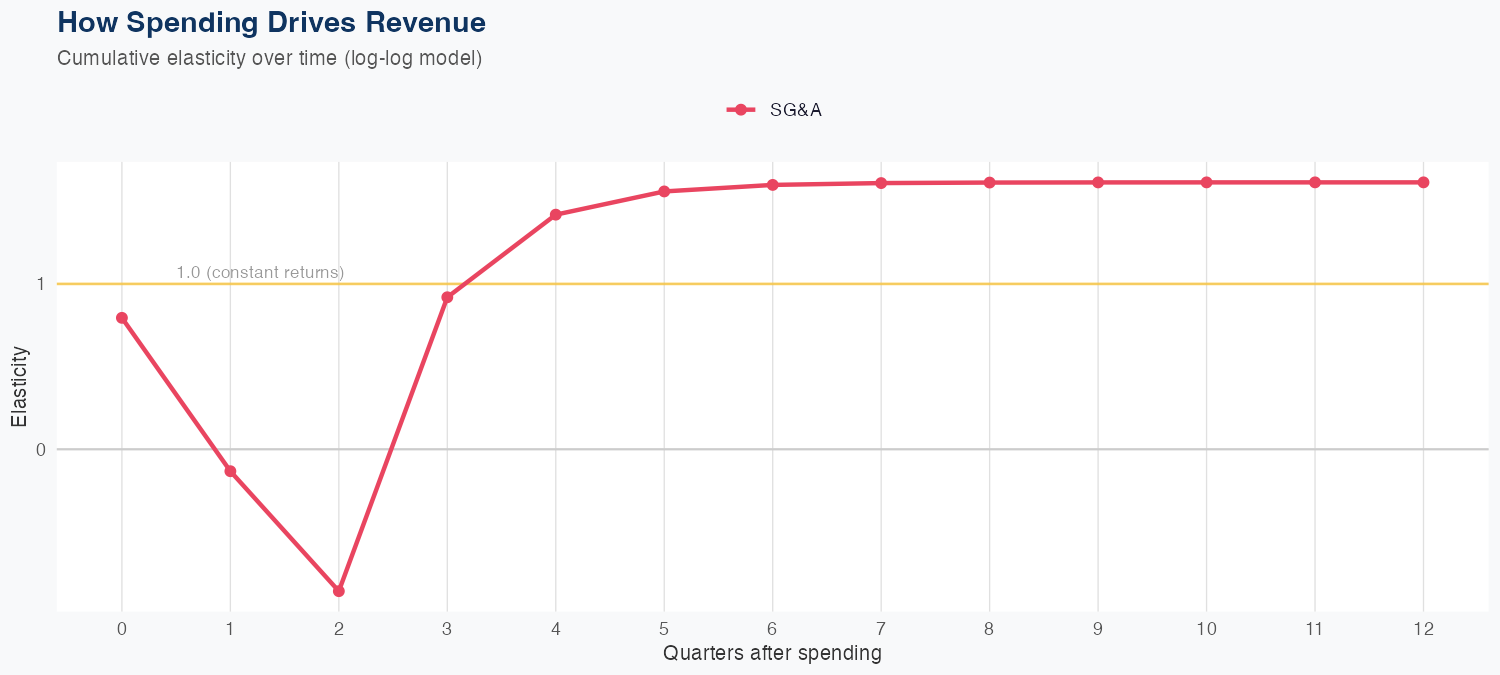Click the '1.0 (constant returns)' annotation label
This screenshot has height=675, width=1500.
click(x=260, y=272)
